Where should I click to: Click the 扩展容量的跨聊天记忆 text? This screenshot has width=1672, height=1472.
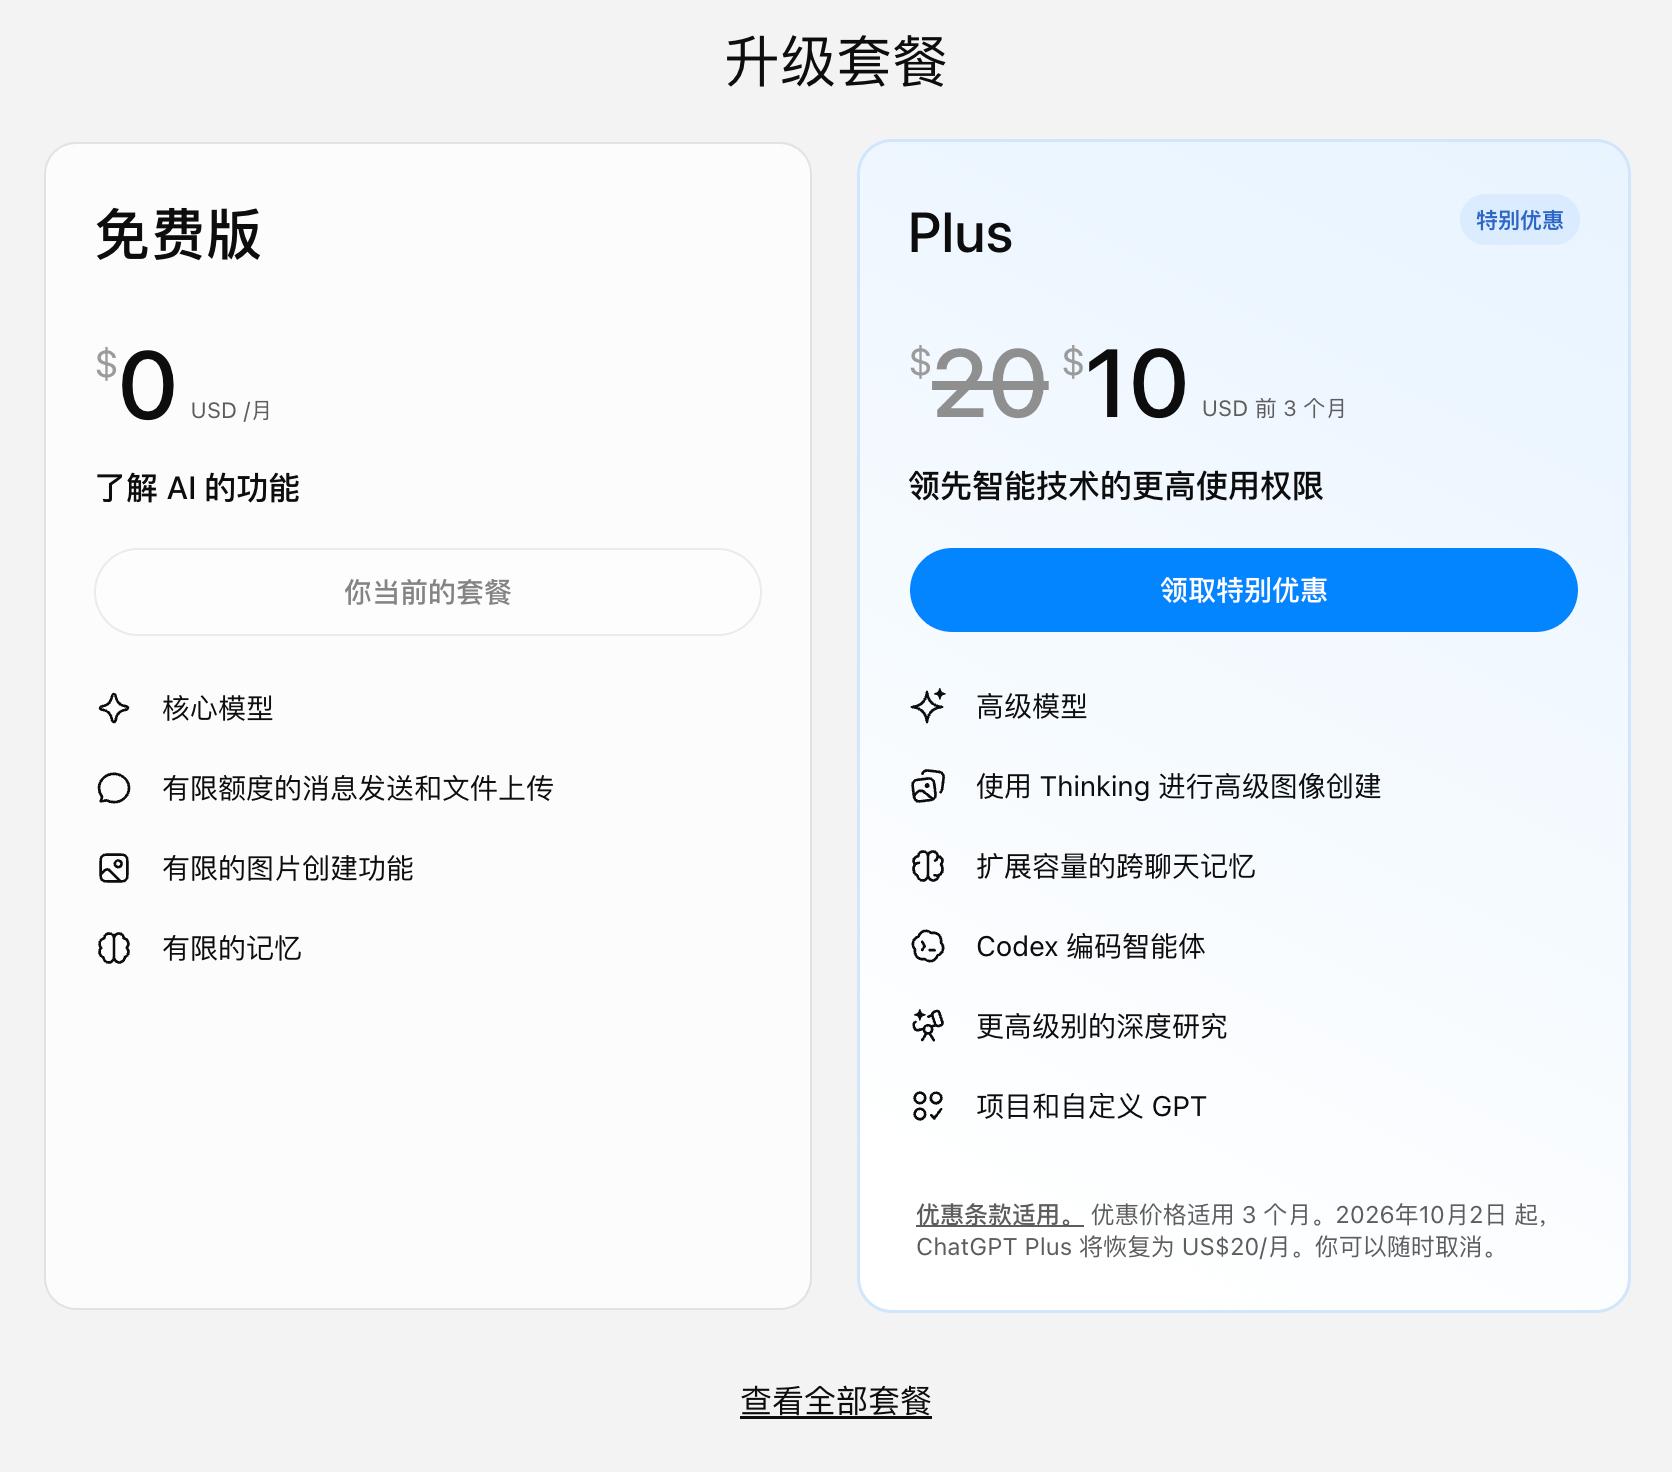coord(1116,866)
